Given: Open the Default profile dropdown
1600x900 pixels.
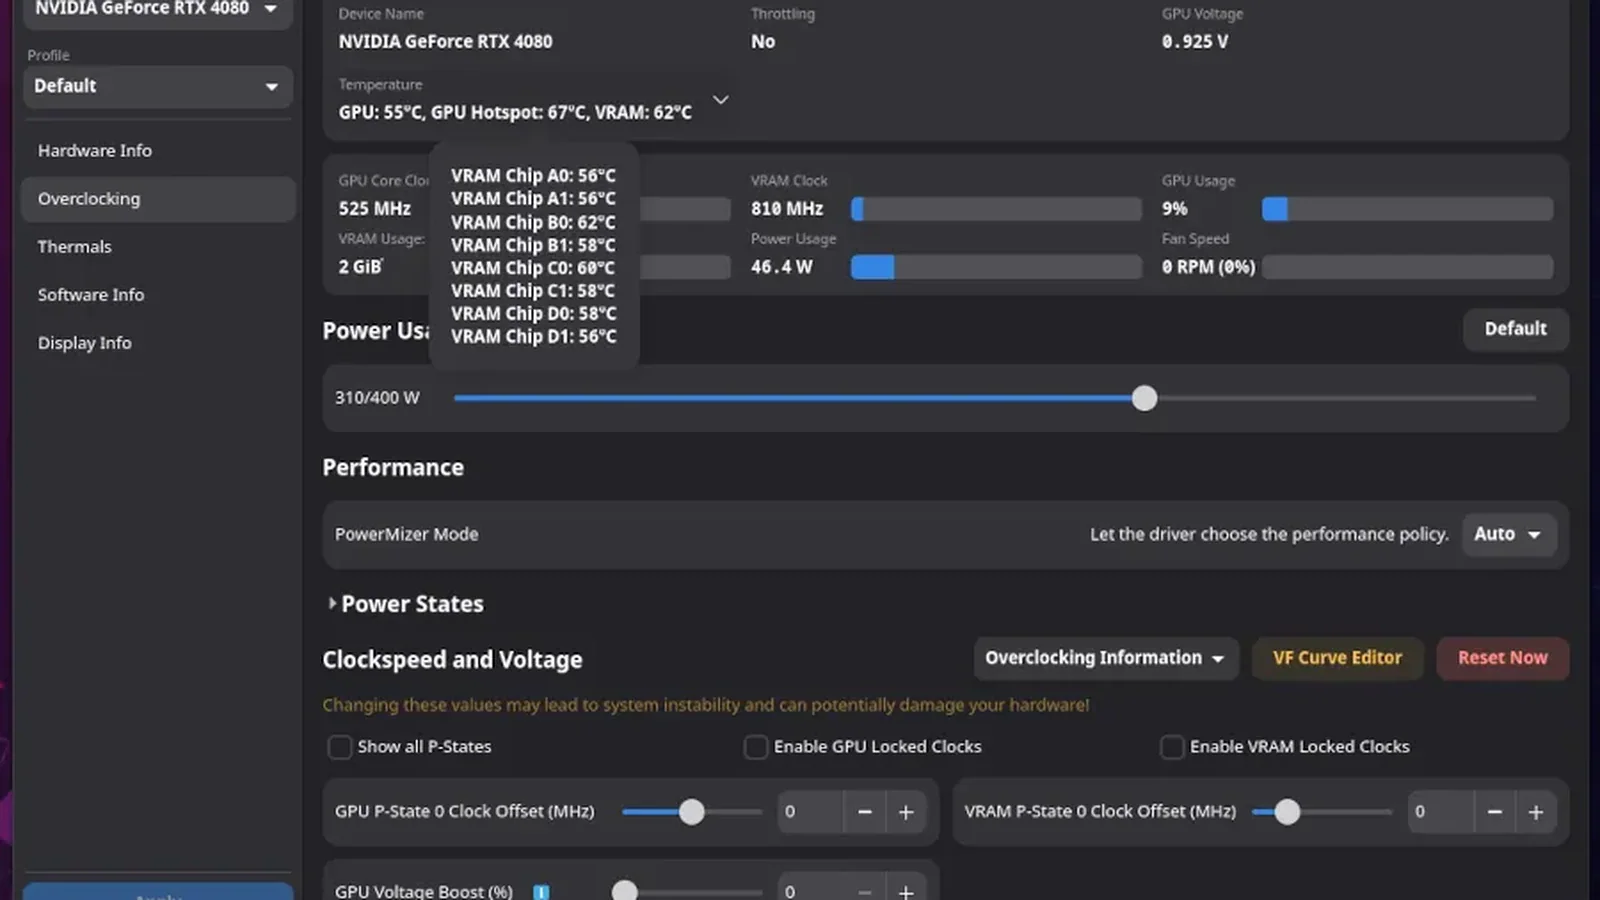Looking at the screenshot, I should (158, 86).
